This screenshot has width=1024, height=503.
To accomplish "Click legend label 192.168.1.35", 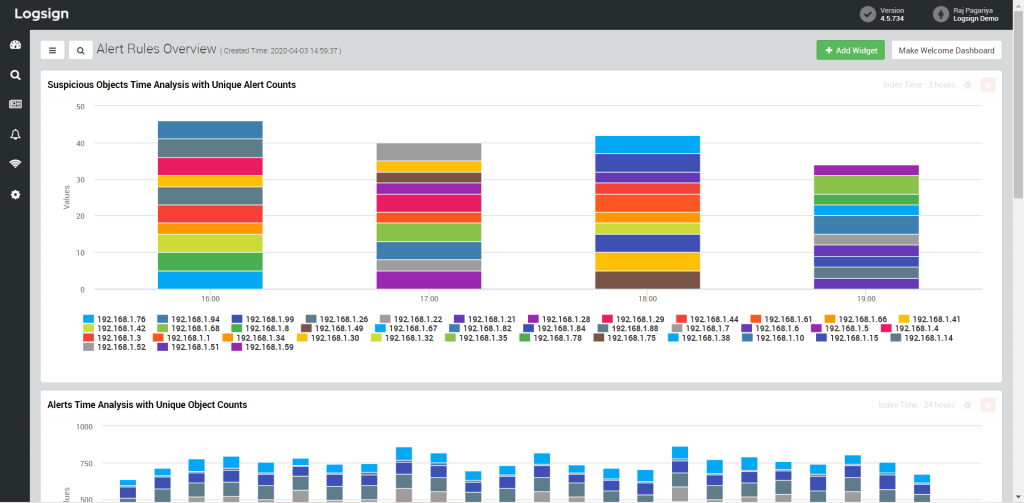I will (483, 338).
